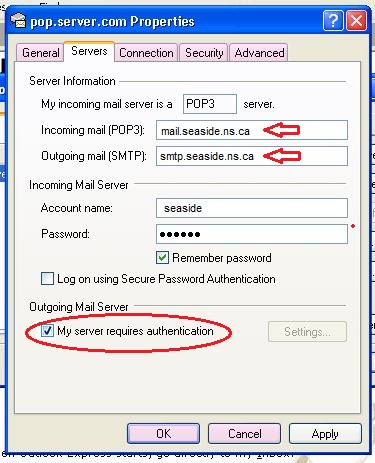
Task: Focus the Account name field
Action: pyautogui.click(x=252, y=208)
